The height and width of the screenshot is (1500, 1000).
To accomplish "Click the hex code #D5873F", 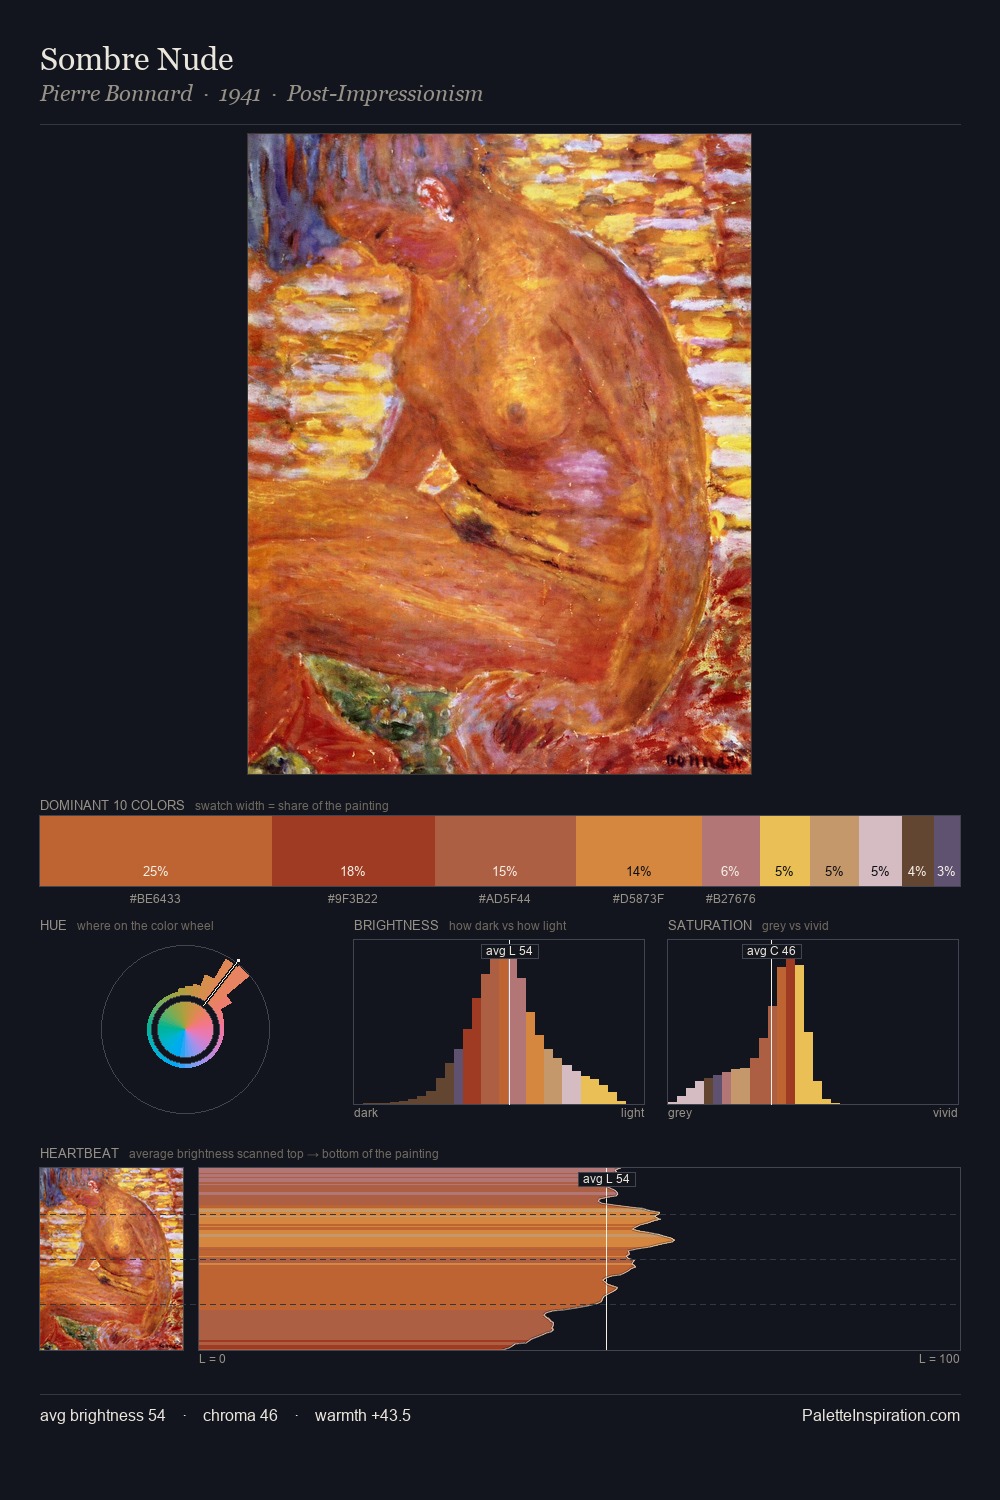I will [x=639, y=899].
